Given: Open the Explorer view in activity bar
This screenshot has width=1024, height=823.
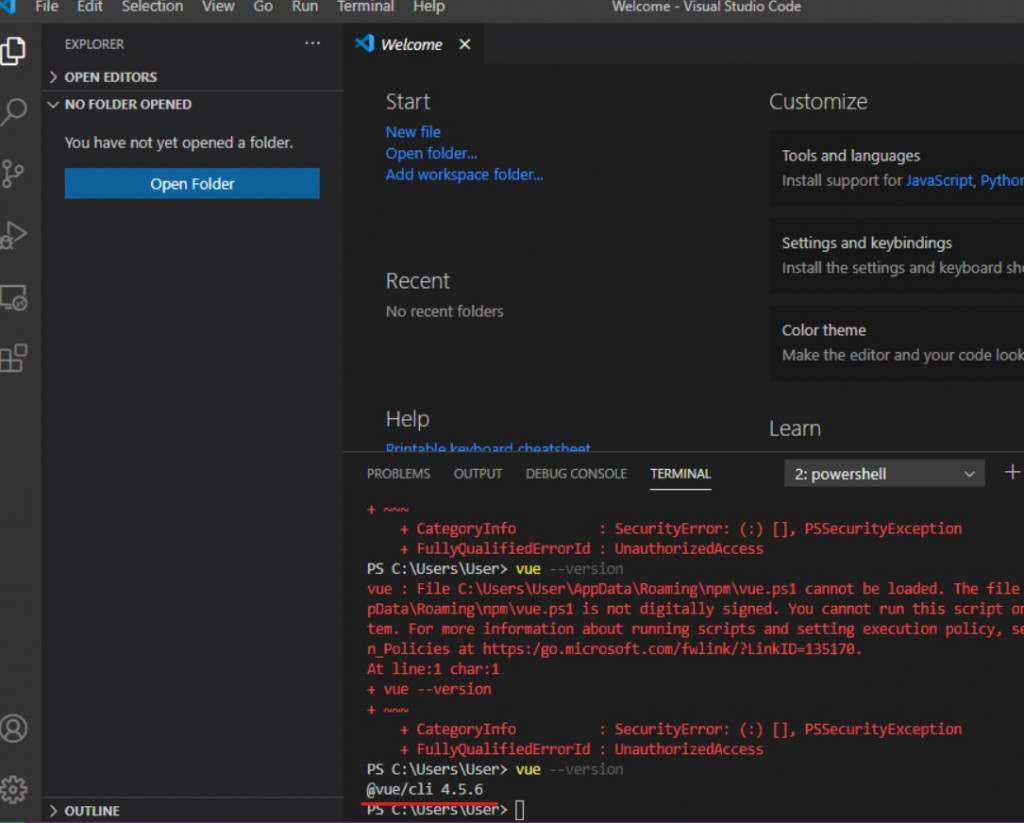Looking at the screenshot, I should pyautogui.click(x=13, y=51).
